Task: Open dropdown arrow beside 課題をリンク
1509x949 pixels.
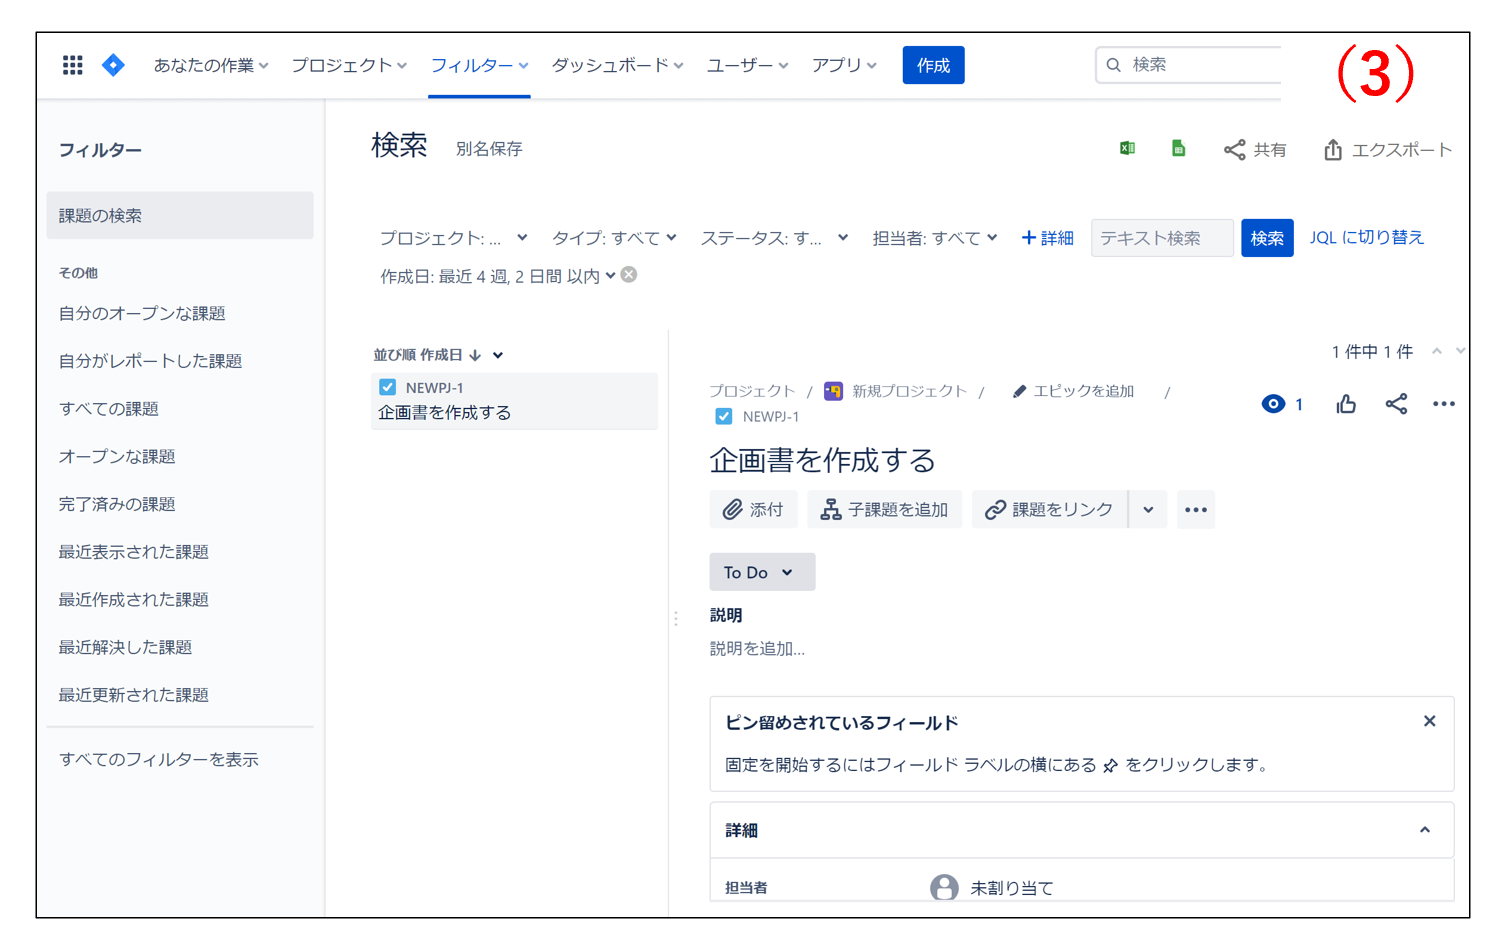Action: 1148,509
